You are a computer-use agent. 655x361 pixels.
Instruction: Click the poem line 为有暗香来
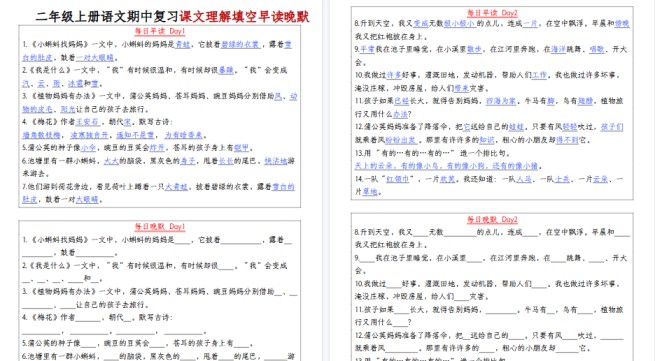[x=183, y=135]
